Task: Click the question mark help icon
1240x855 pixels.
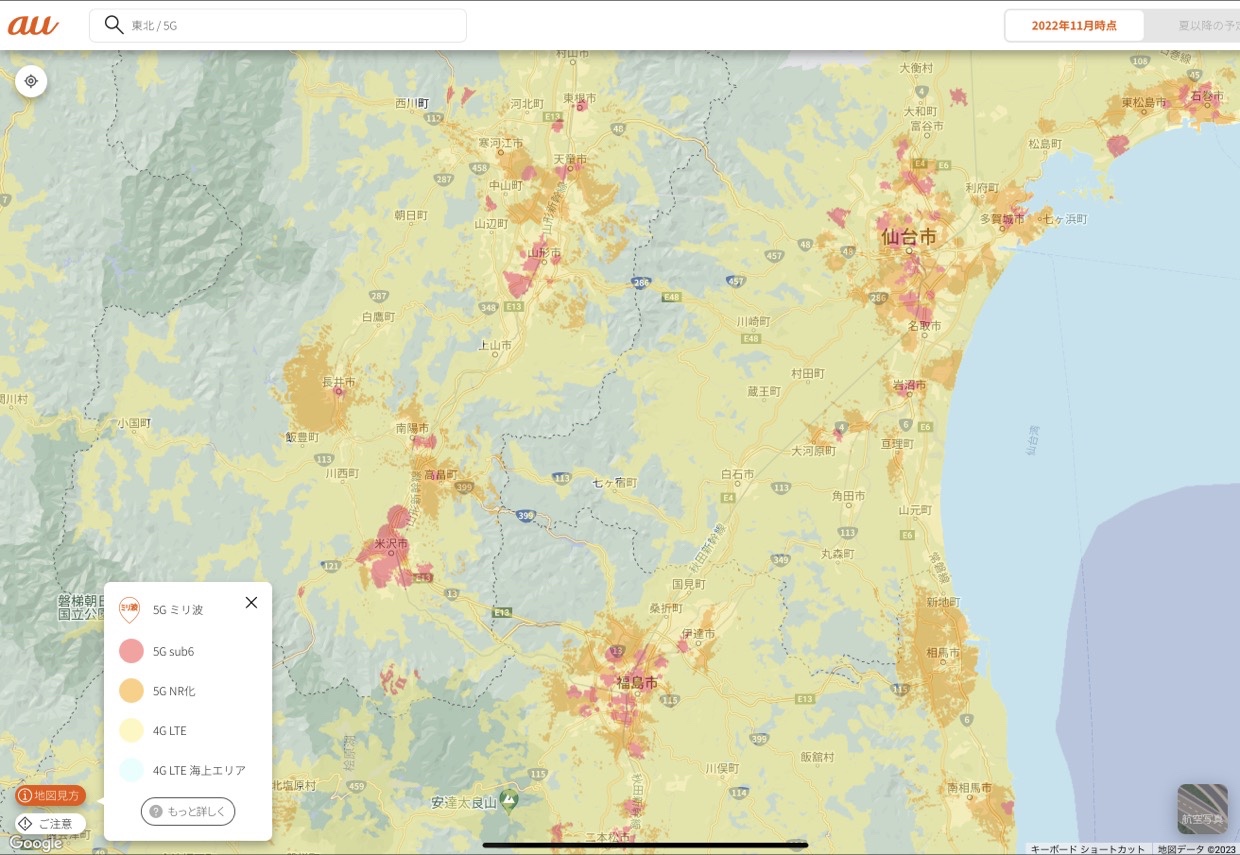Action: tap(156, 812)
